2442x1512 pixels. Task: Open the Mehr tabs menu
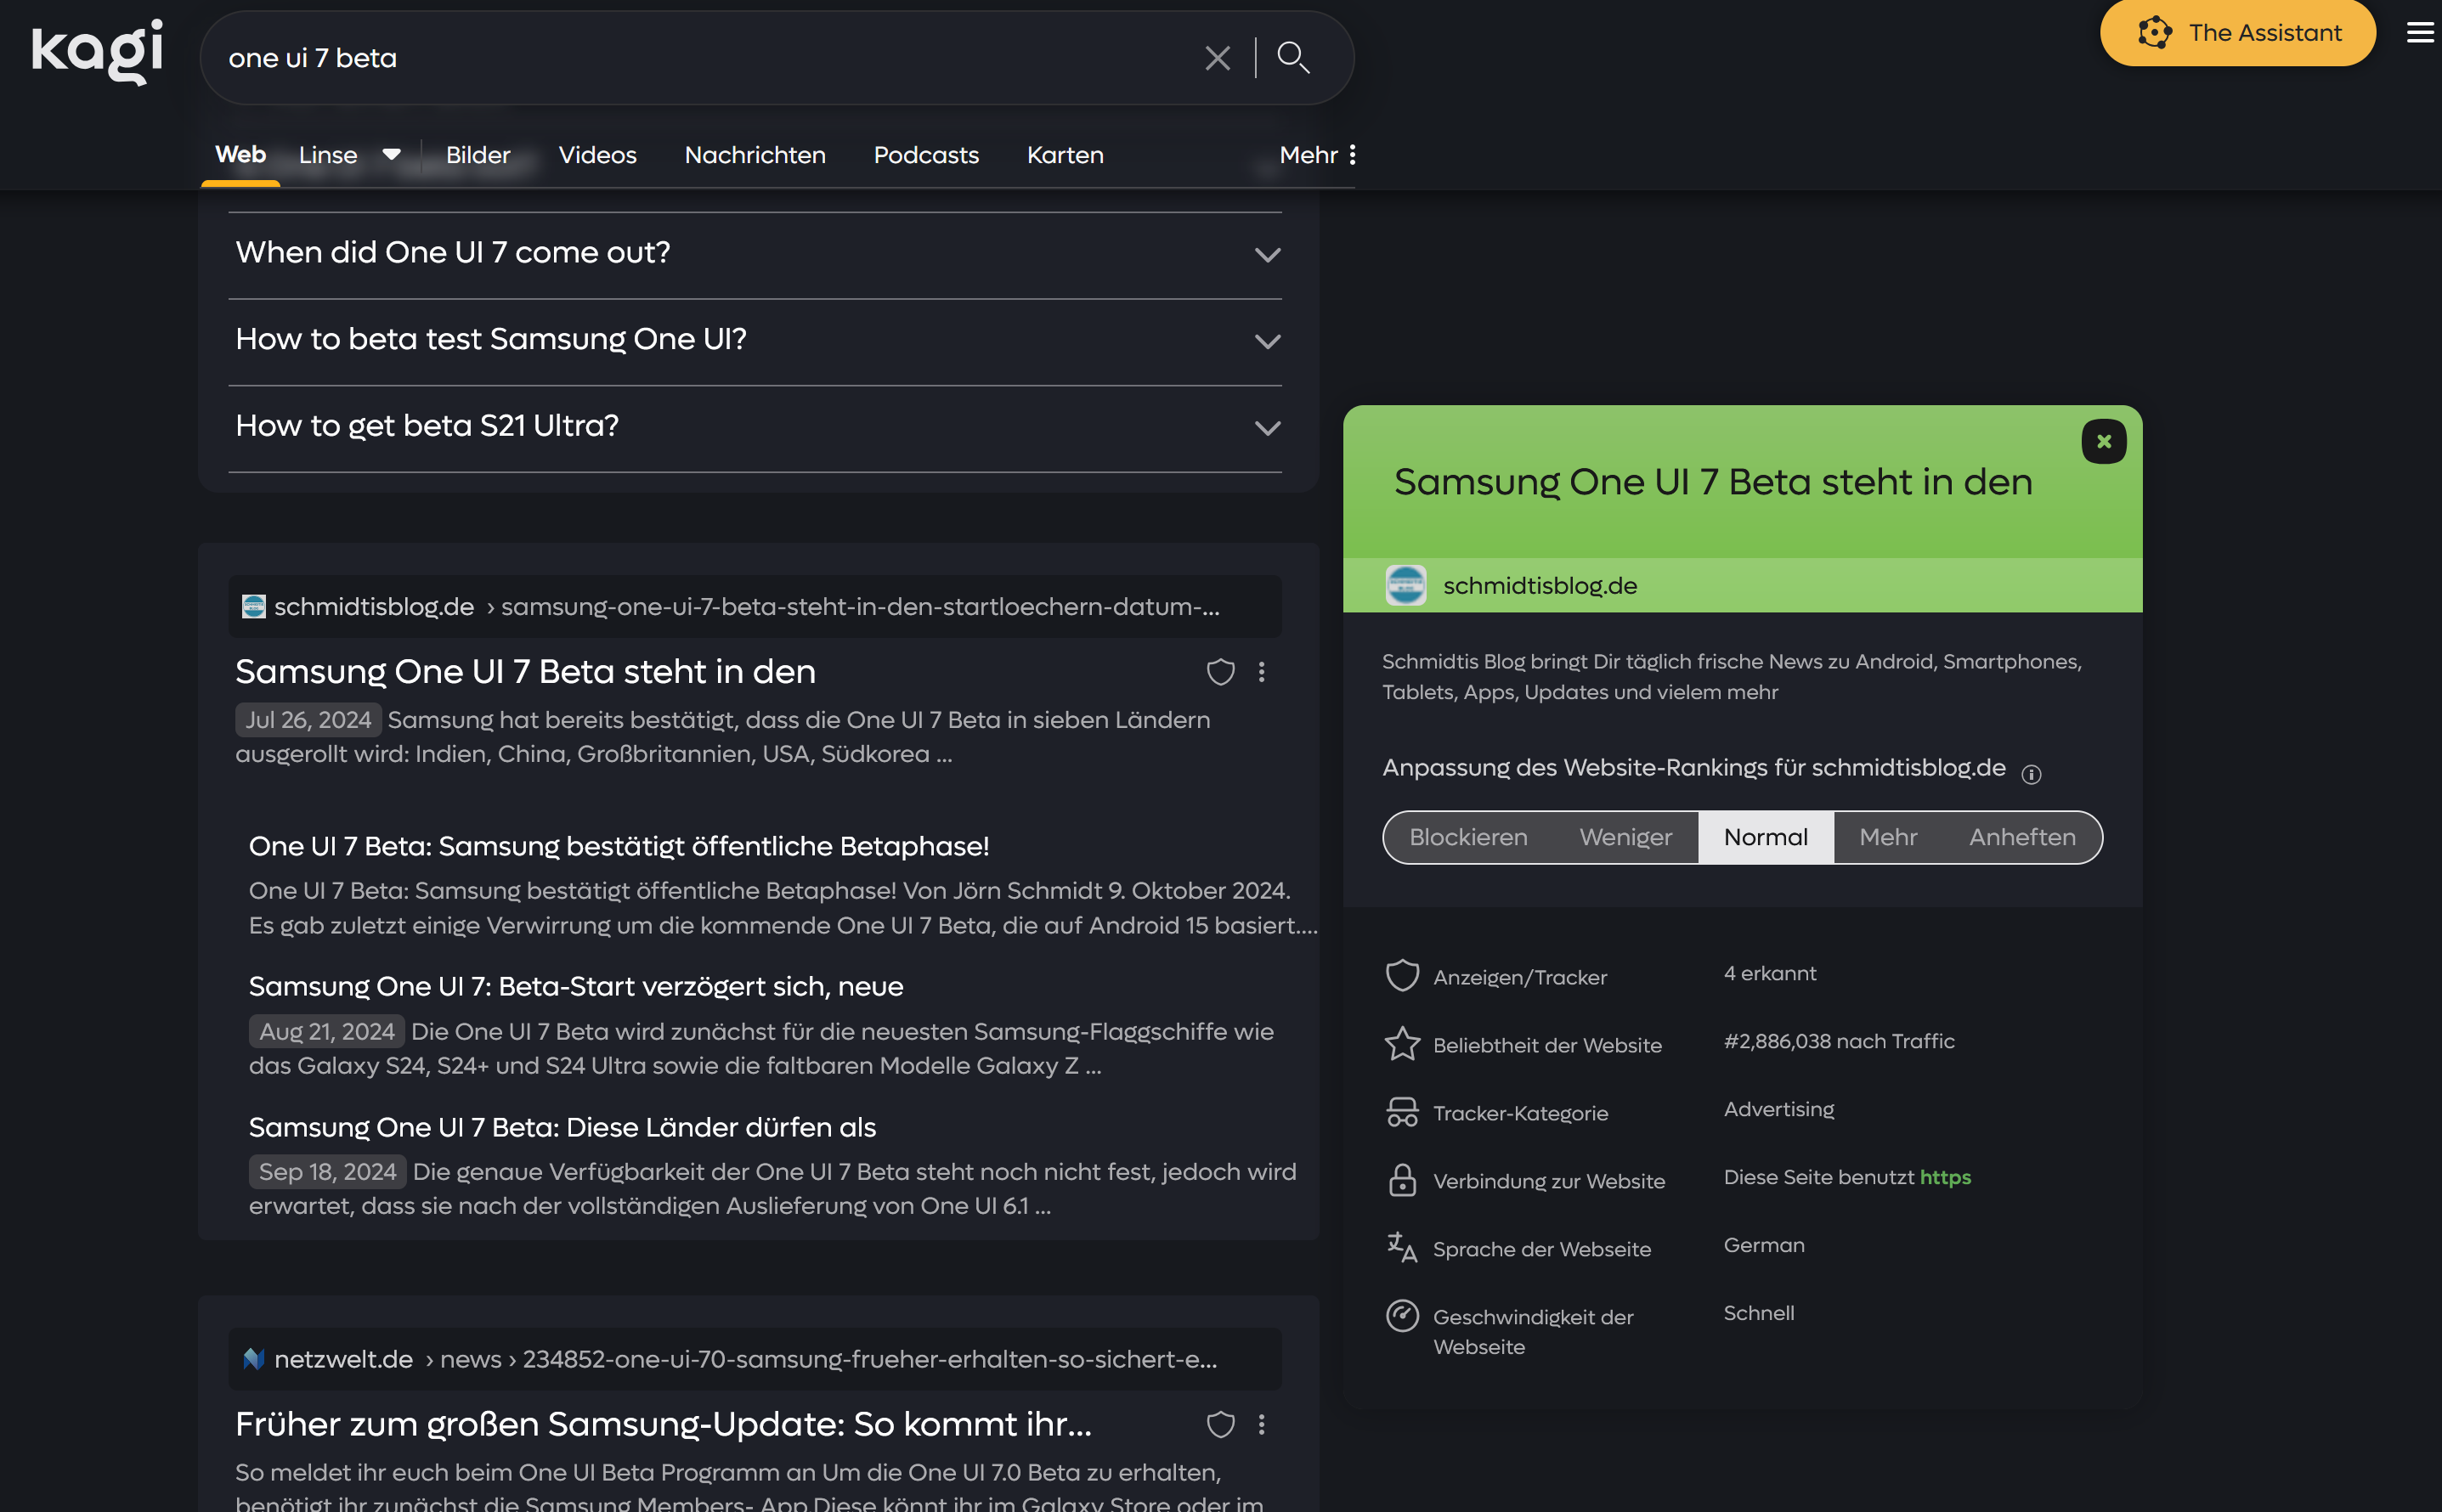click(x=1317, y=155)
